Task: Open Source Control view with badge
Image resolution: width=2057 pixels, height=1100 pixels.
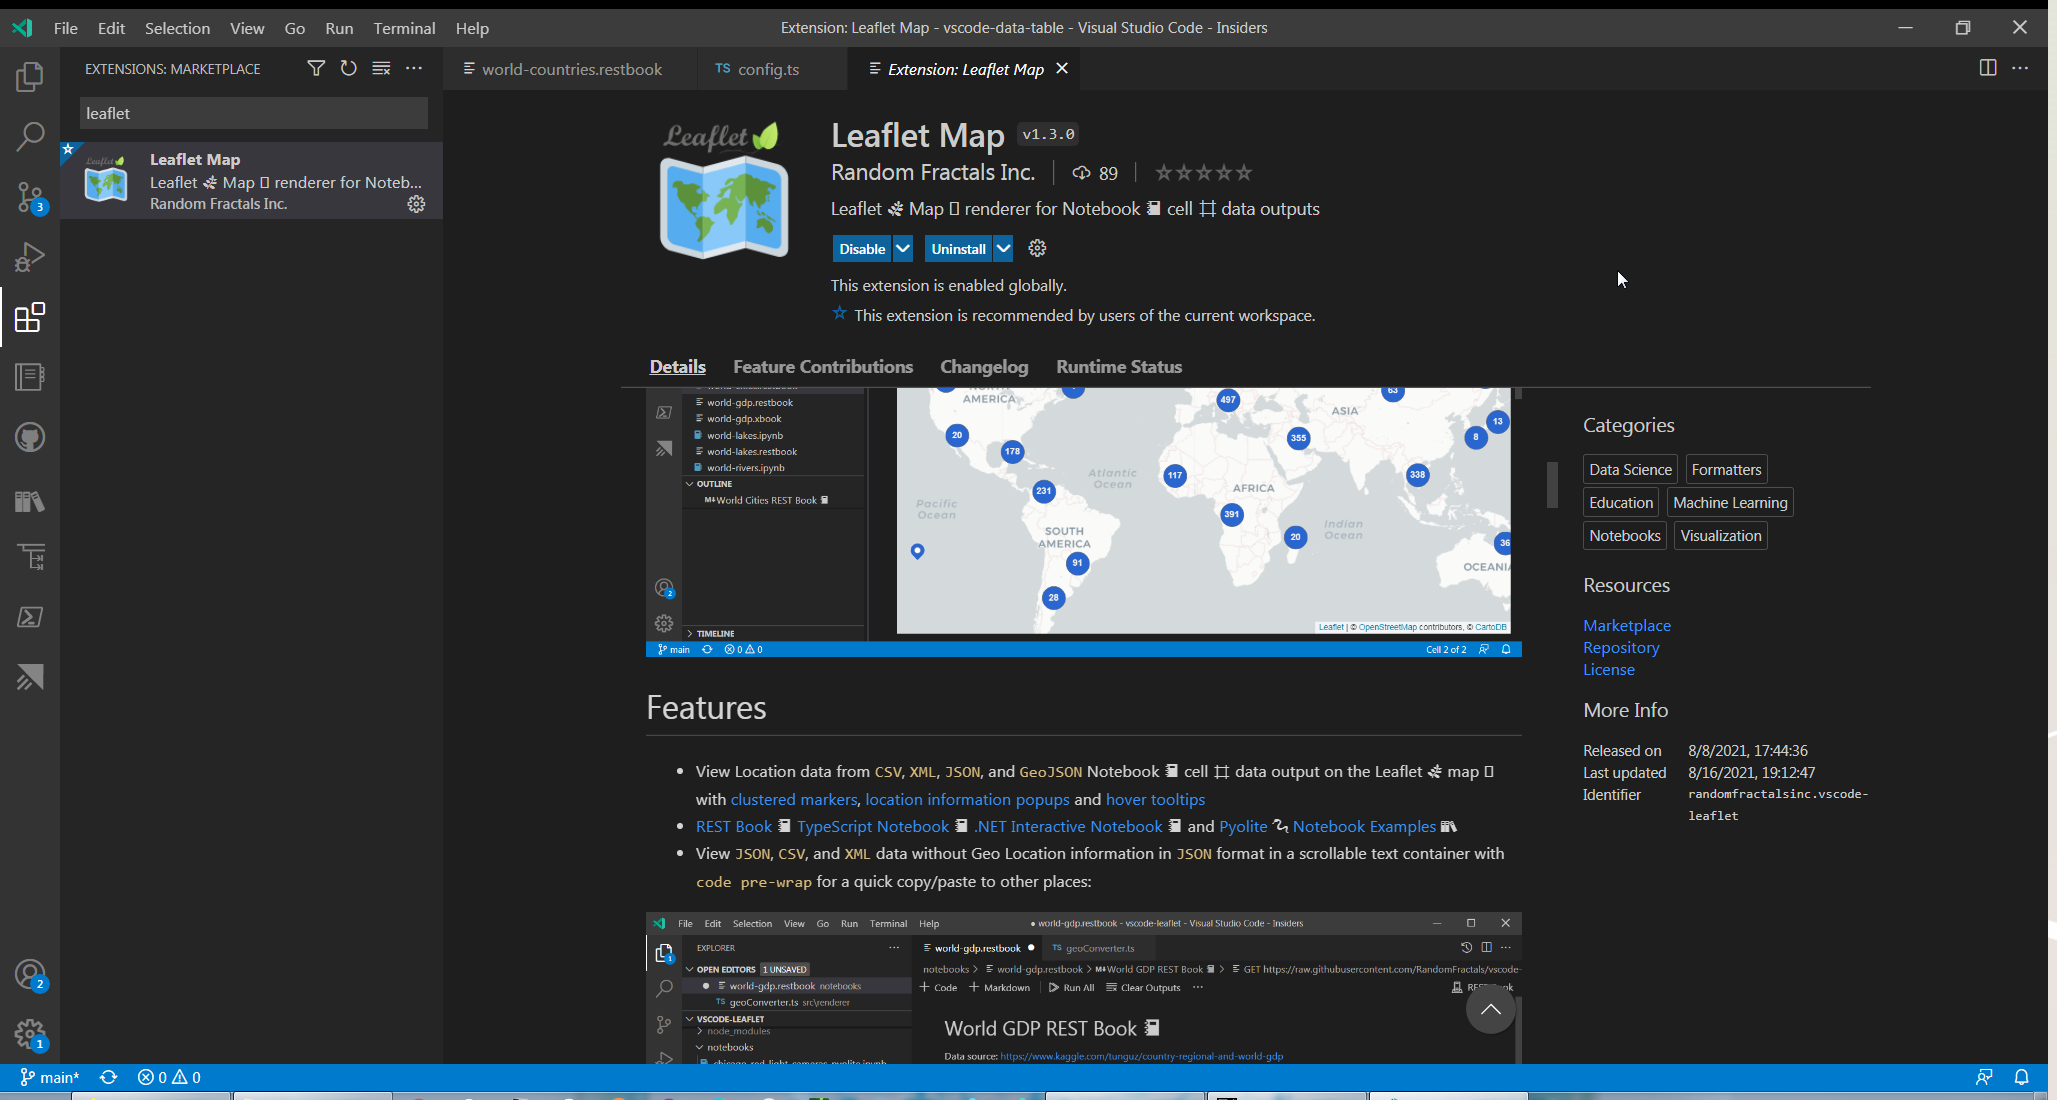Action: click(30, 197)
